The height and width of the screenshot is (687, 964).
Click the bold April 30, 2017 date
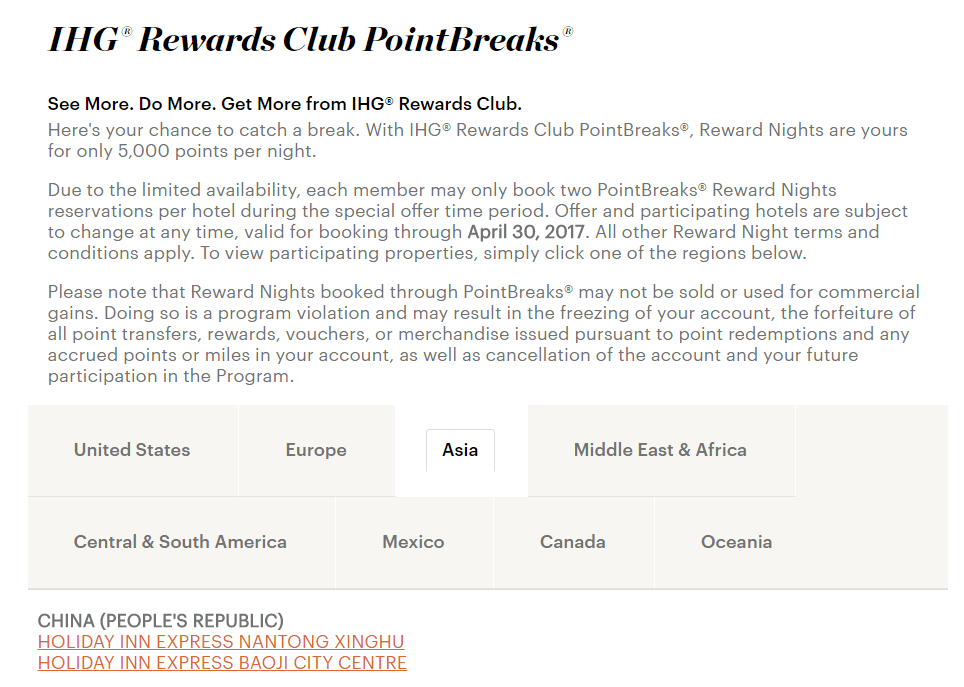pos(526,232)
